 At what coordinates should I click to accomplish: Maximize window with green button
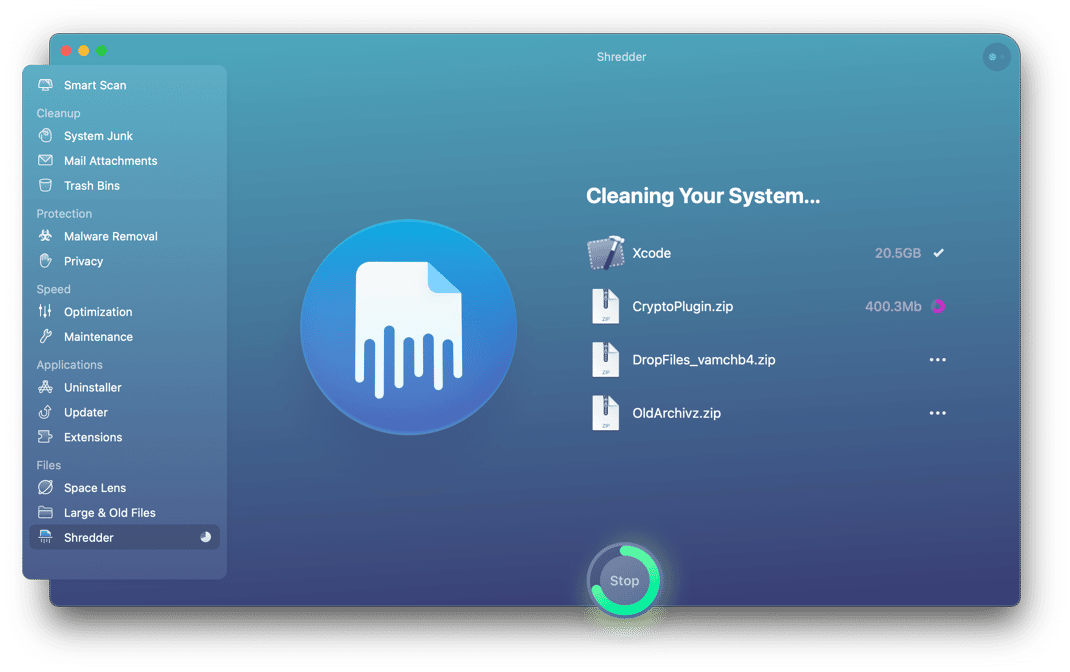point(101,50)
